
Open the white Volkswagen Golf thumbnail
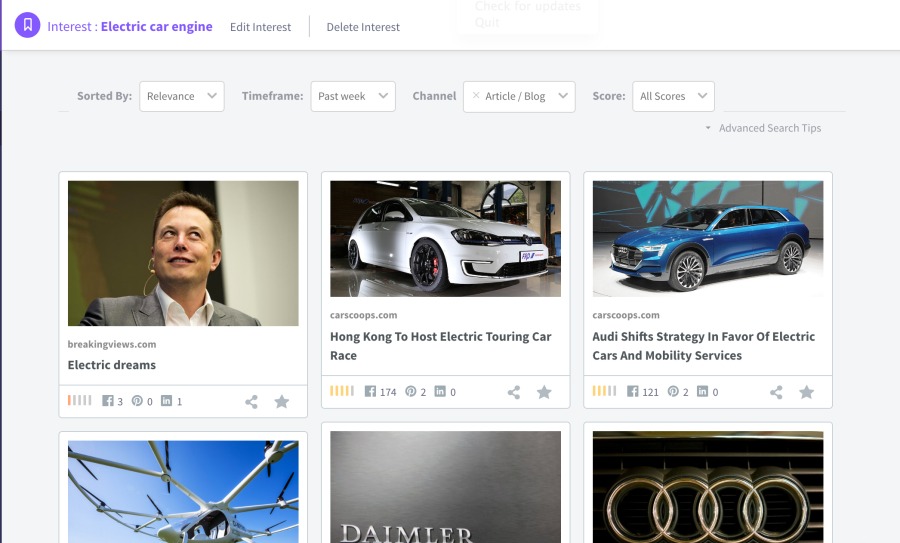(x=445, y=239)
